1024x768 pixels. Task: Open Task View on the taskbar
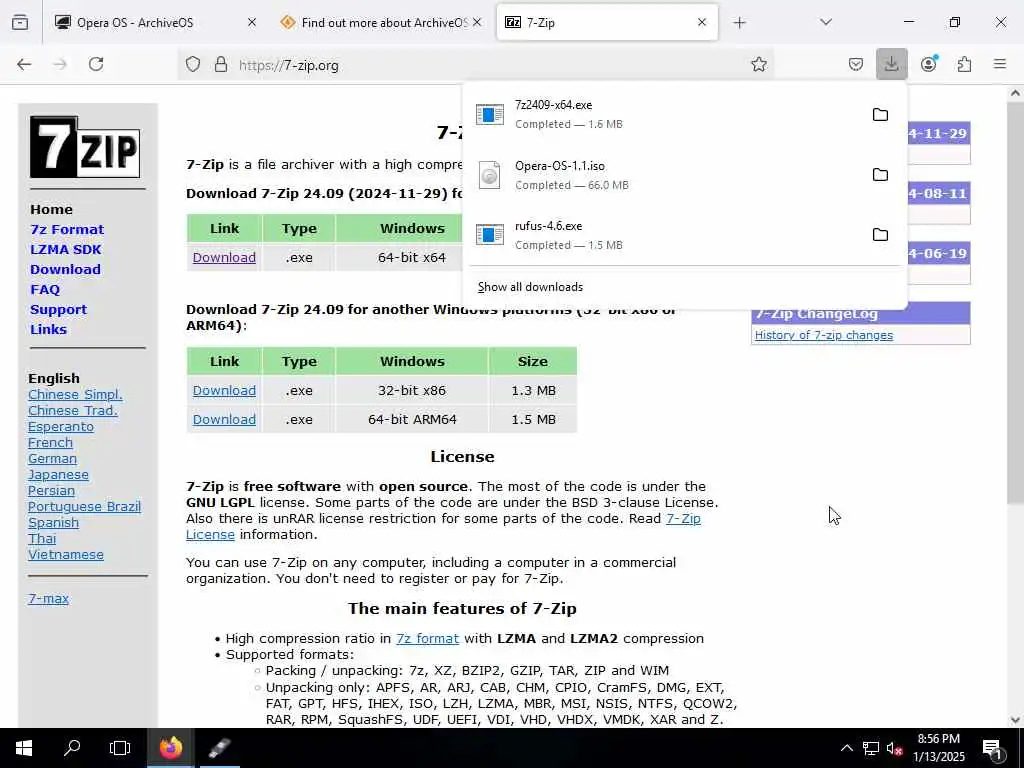pos(120,748)
